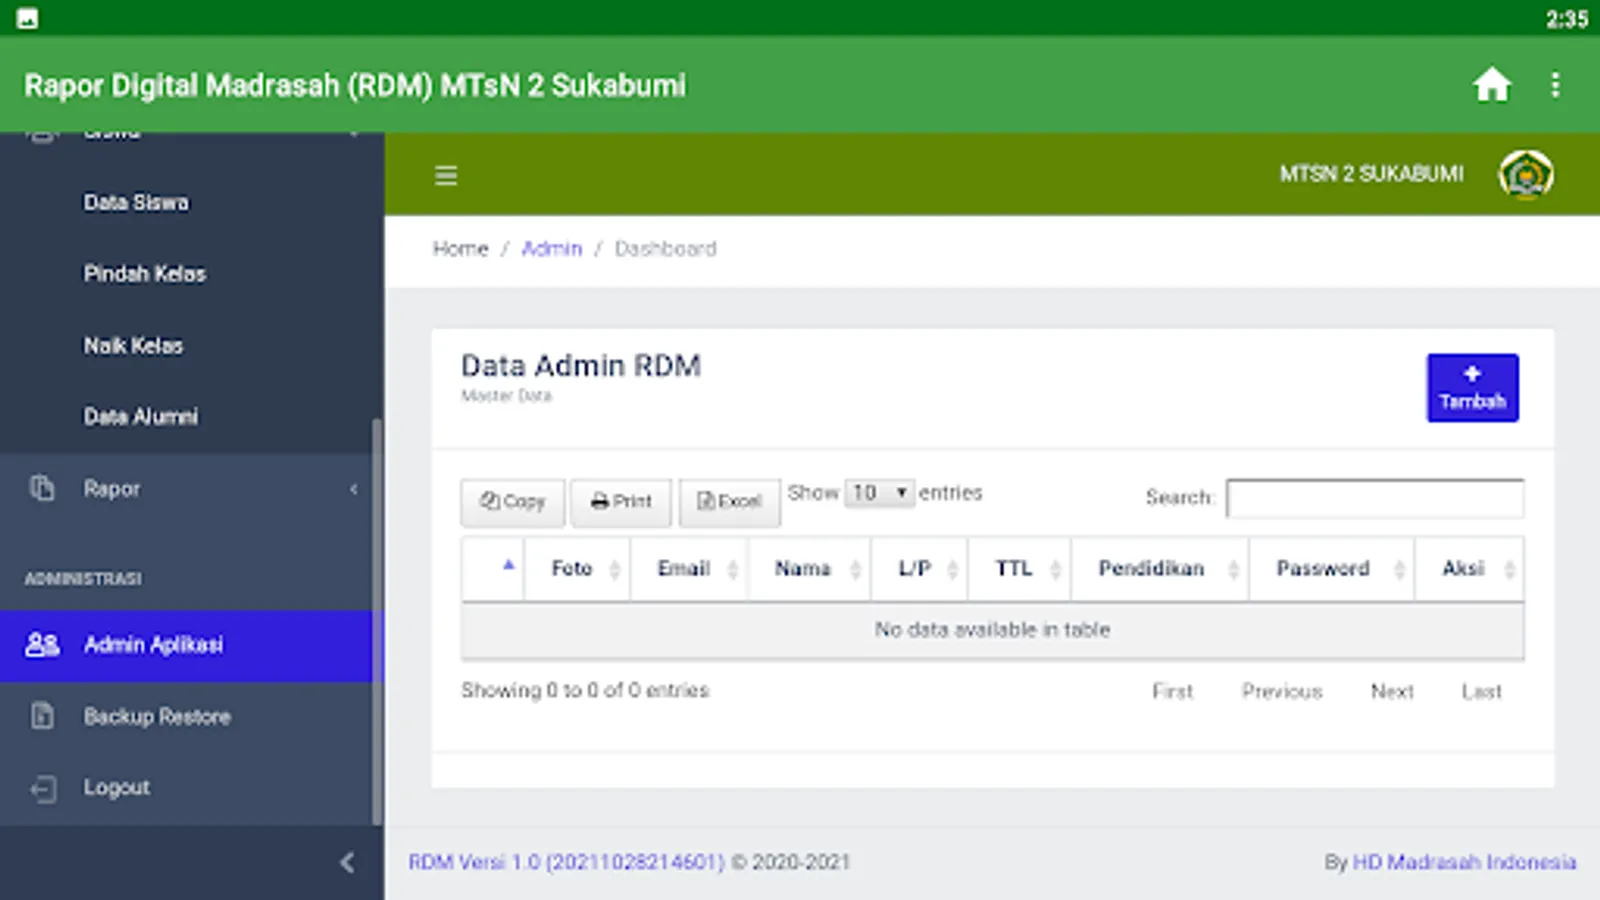Open RDM Versi 1.0 footer link
The image size is (1600, 900).
click(x=566, y=862)
